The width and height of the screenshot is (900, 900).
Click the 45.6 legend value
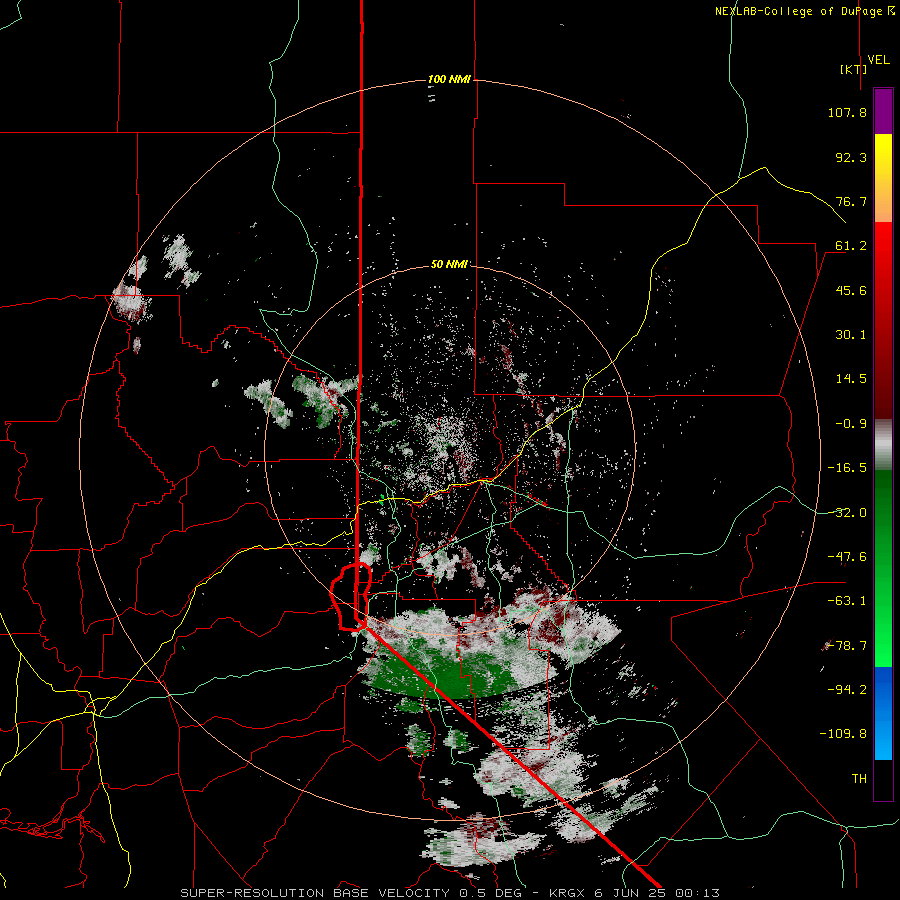tap(851, 290)
